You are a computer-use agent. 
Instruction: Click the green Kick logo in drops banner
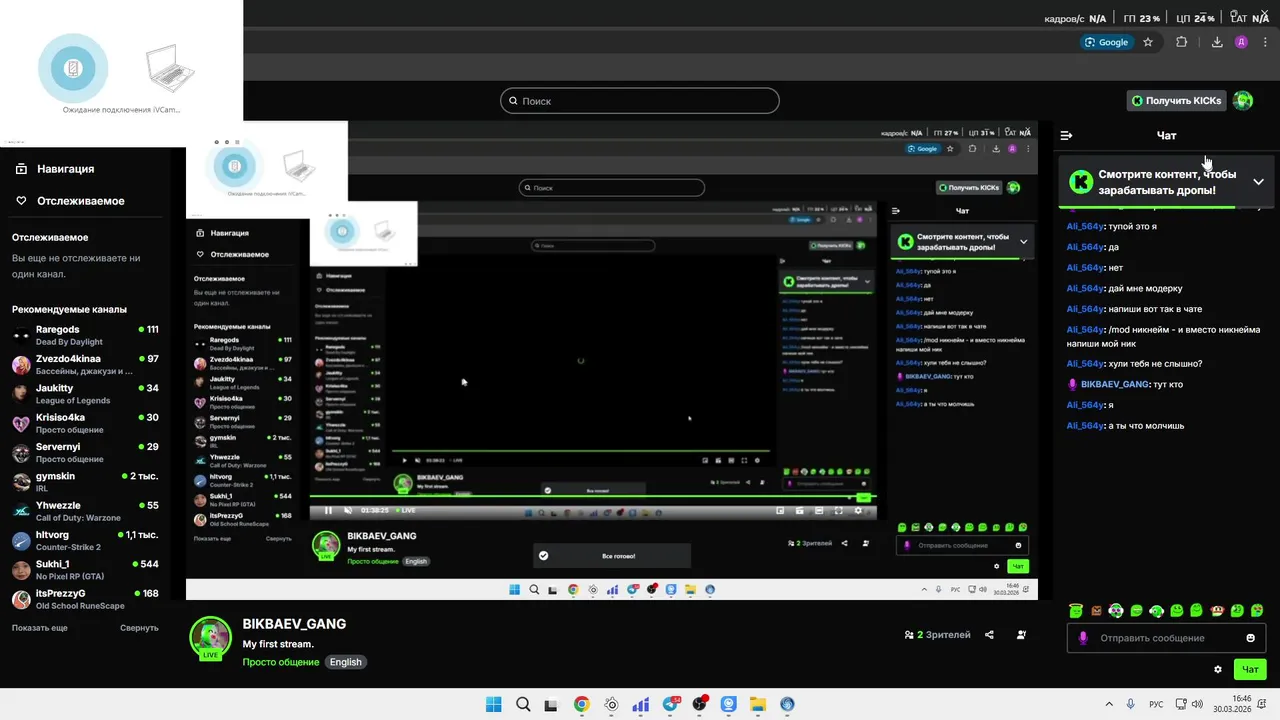pyautogui.click(x=1080, y=182)
